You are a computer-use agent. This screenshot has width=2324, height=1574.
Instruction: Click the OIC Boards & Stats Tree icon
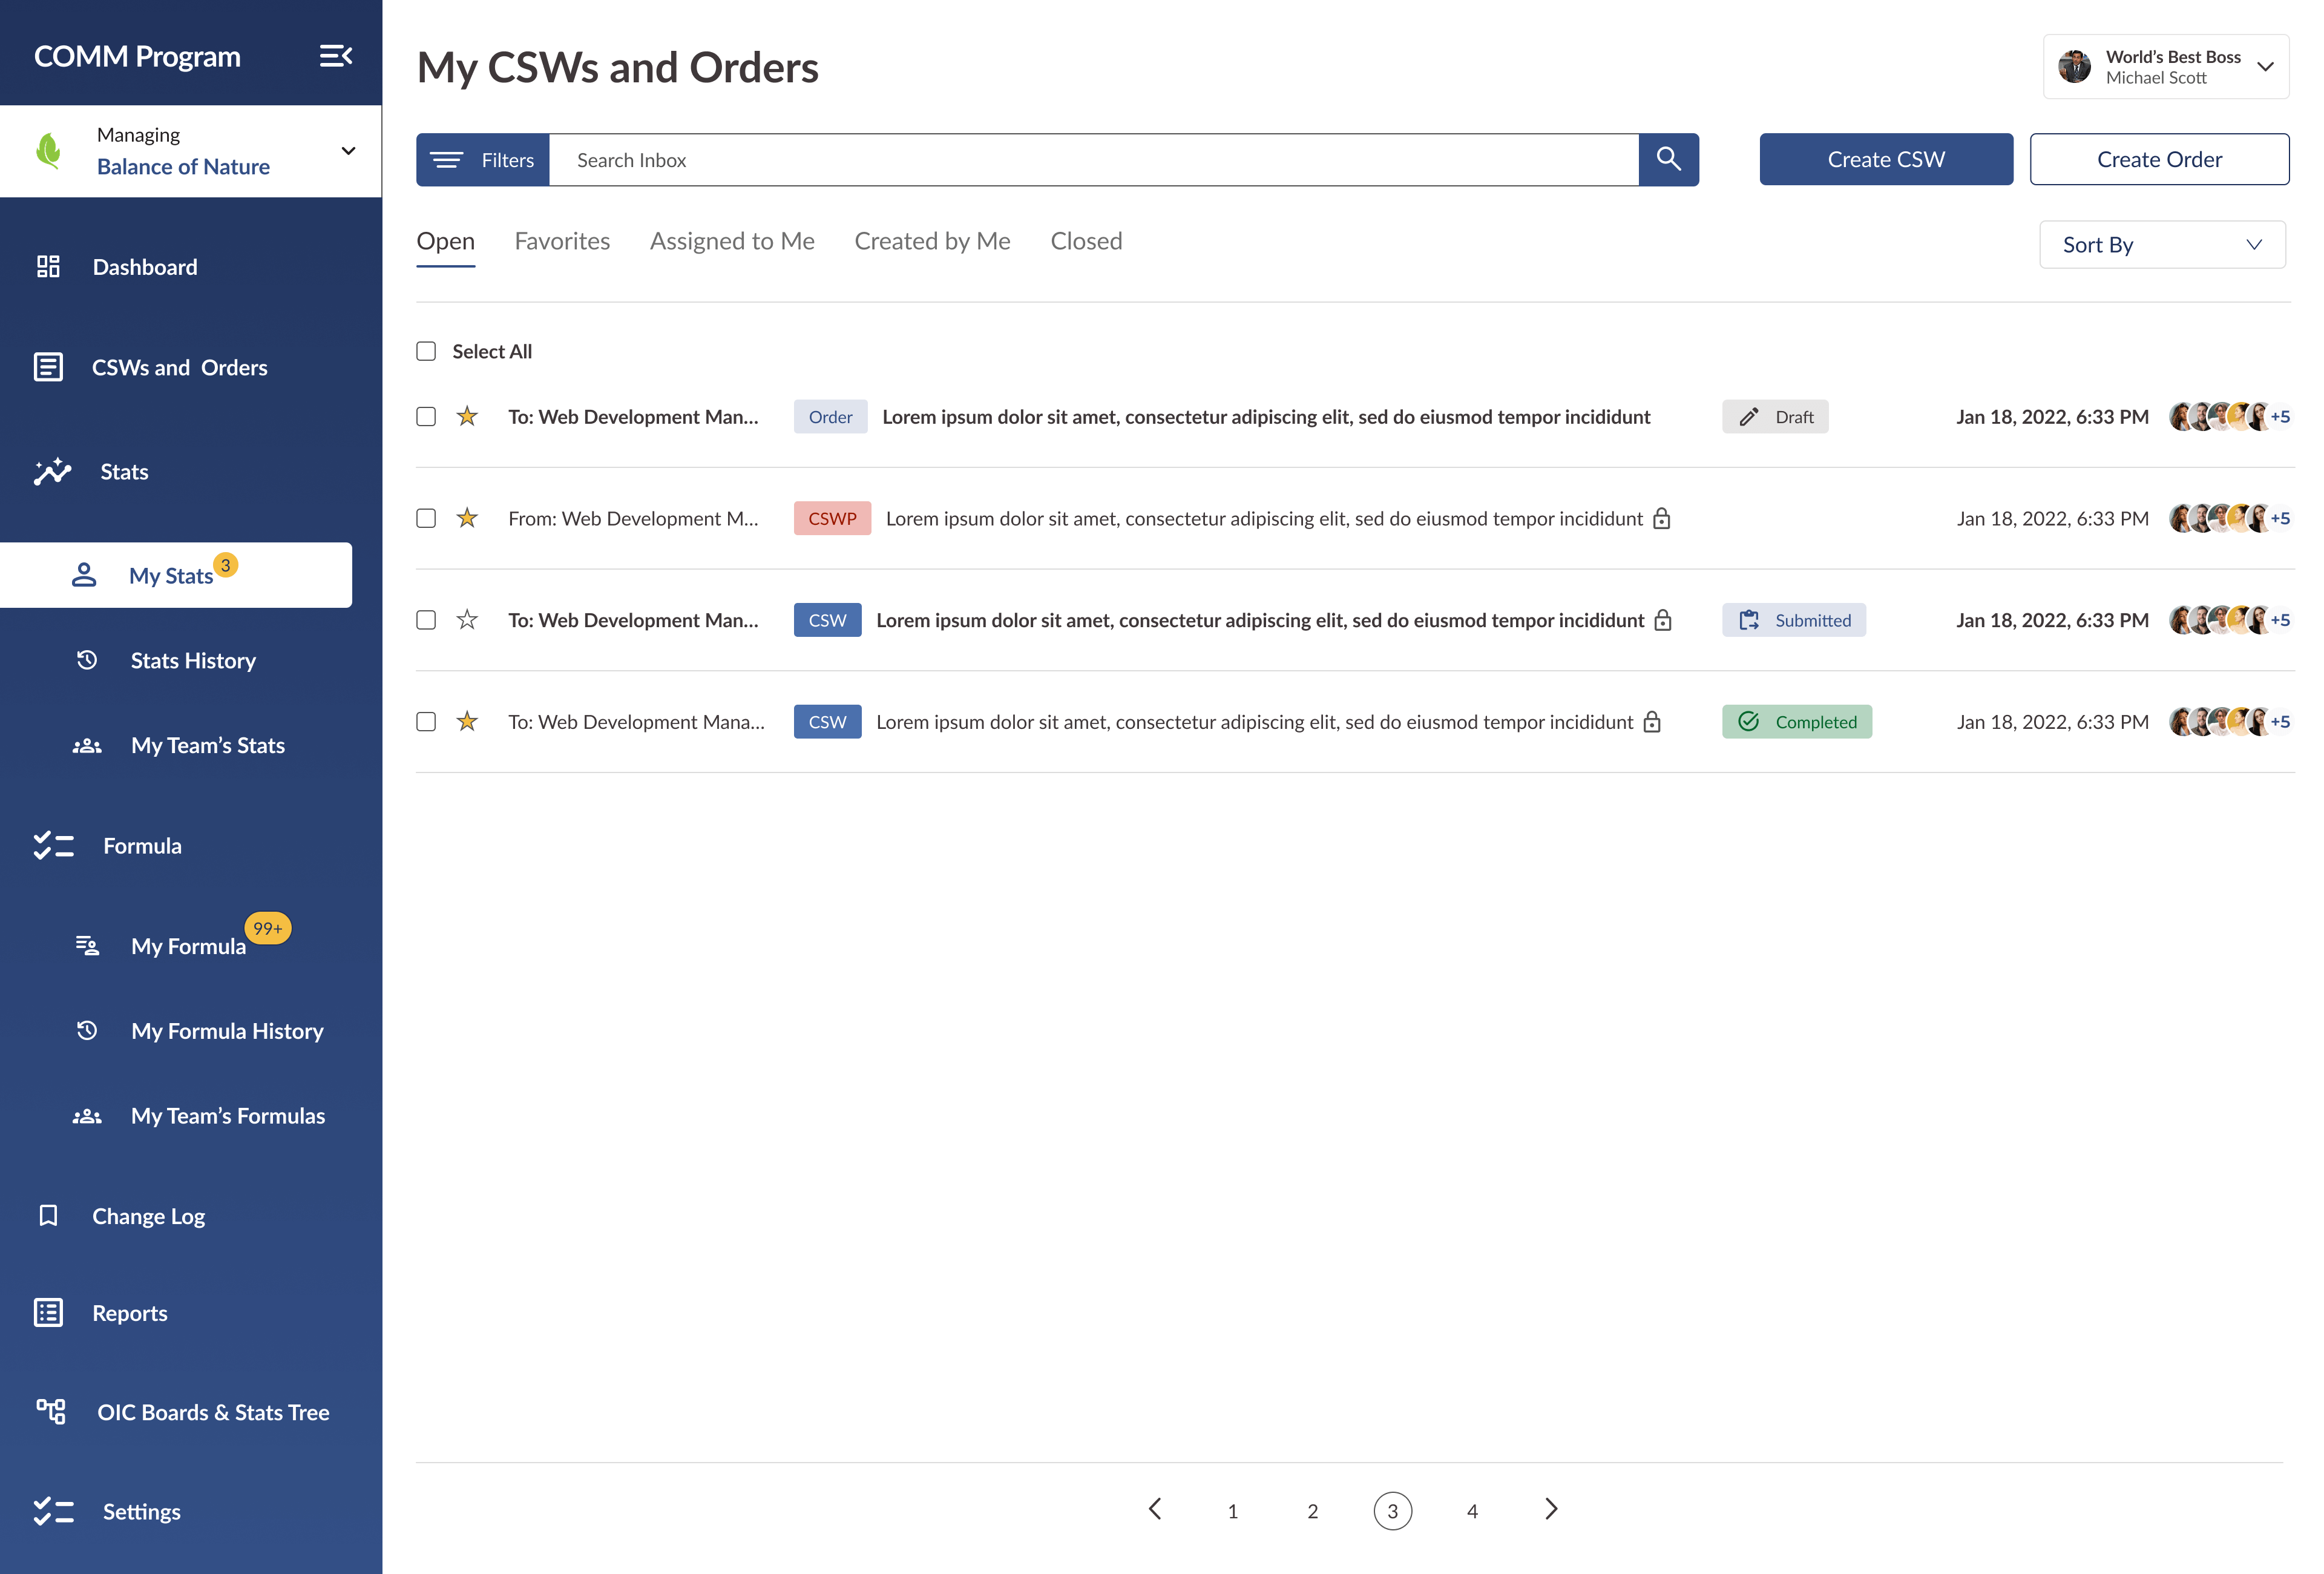tap(50, 1411)
